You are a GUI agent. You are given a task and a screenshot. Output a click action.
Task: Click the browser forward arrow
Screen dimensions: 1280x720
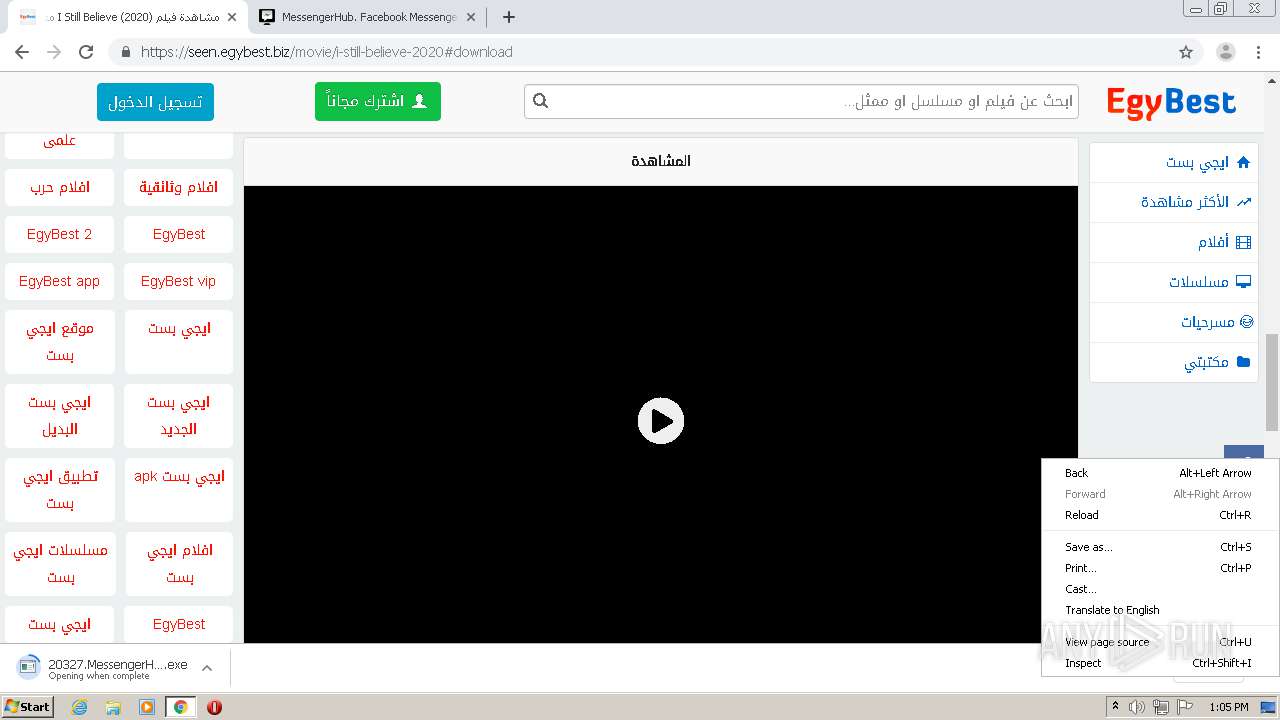click(x=54, y=52)
